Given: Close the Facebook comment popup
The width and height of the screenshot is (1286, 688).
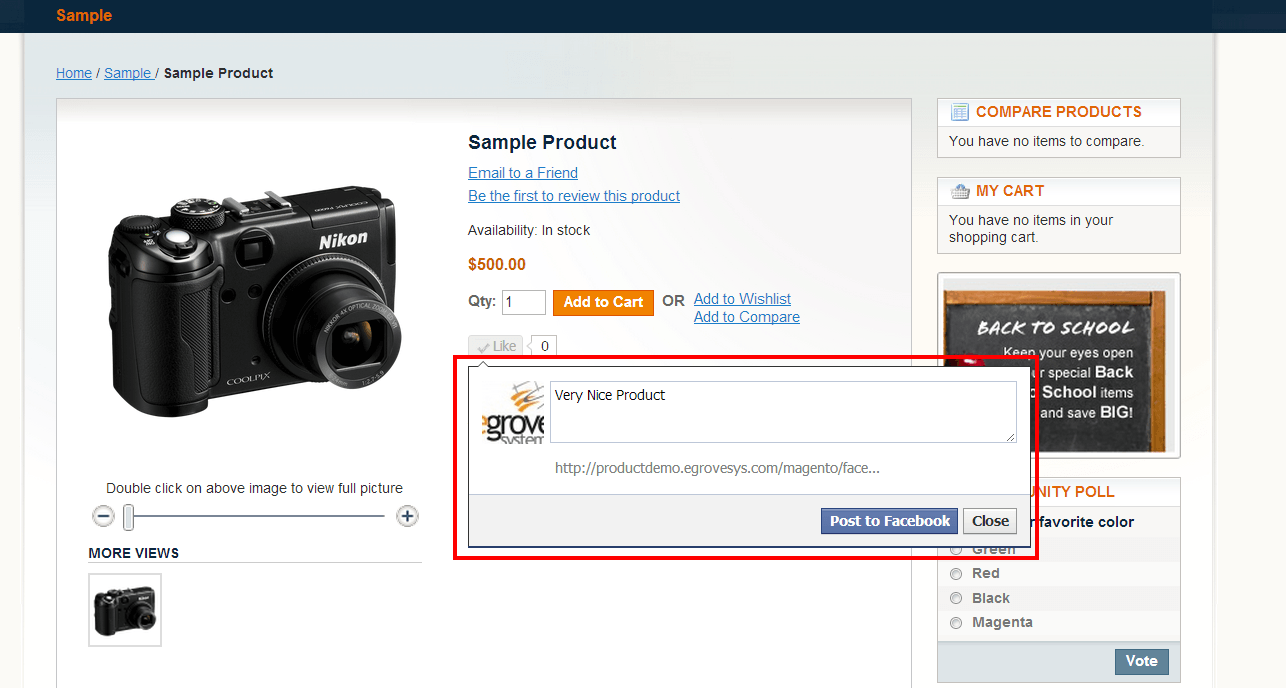Looking at the screenshot, I should click(x=990, y=521).
